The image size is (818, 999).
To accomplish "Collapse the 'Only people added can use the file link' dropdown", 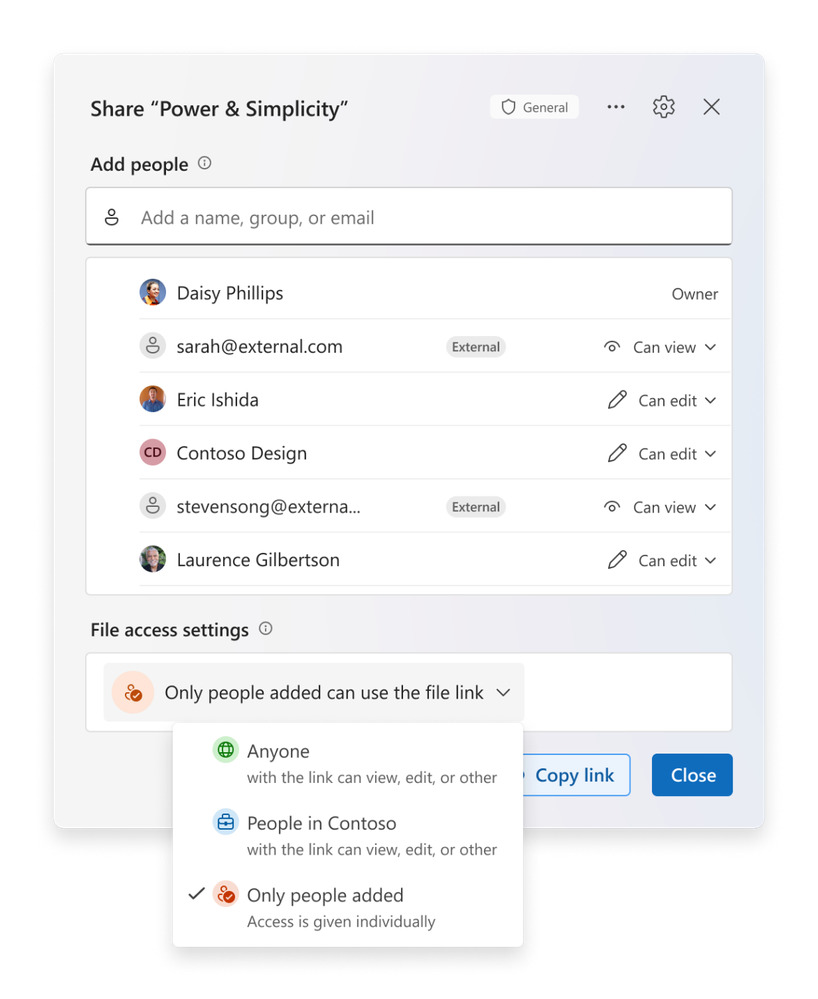I will (x=313, y=693).
